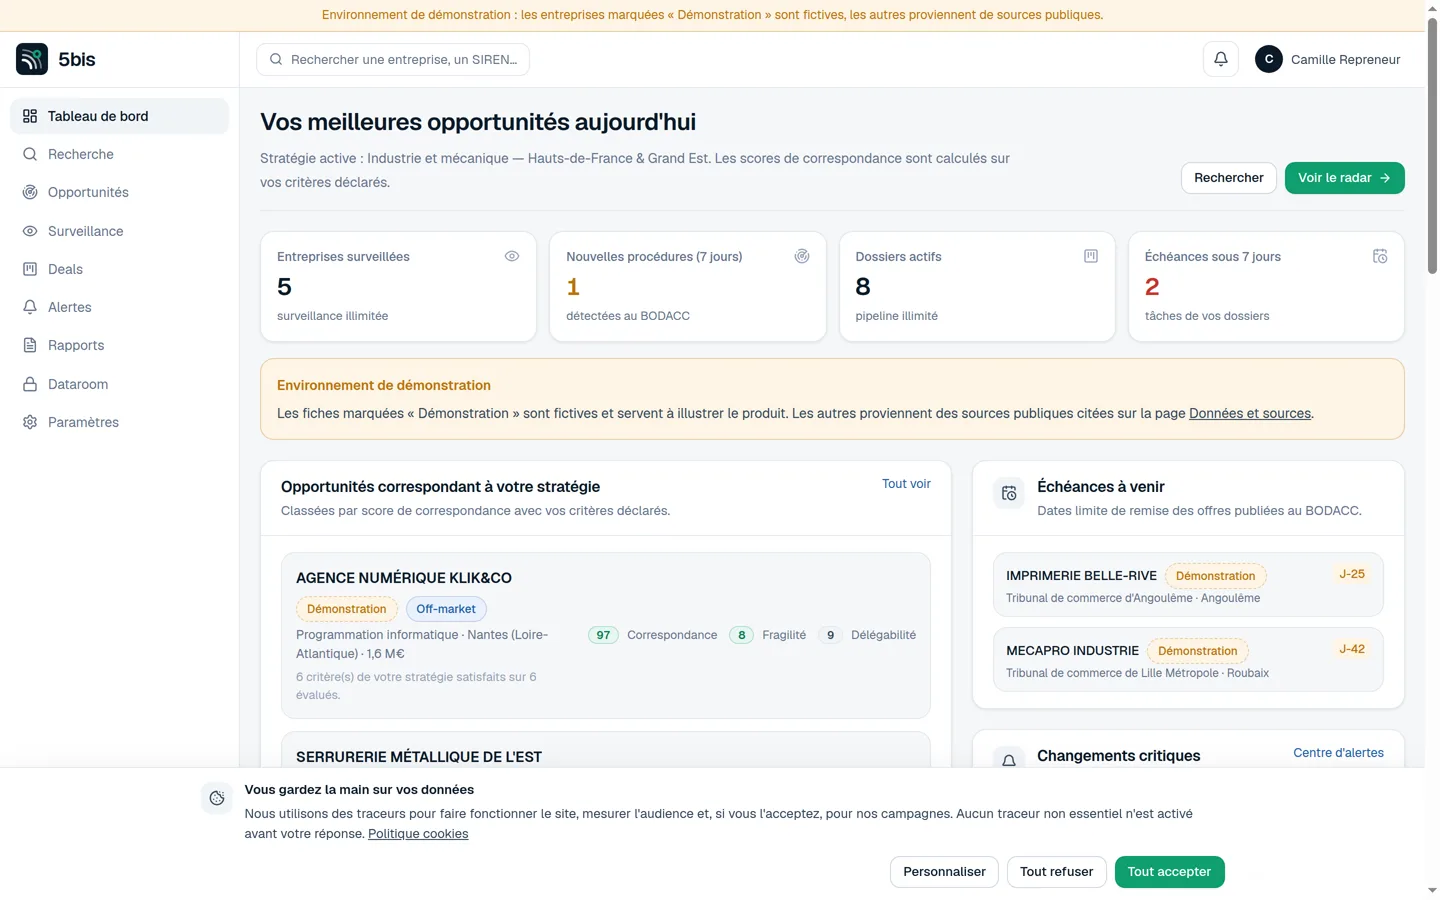Open Rapports in sidebar
The image size is (1440, 900).
(x=119, y=345)
